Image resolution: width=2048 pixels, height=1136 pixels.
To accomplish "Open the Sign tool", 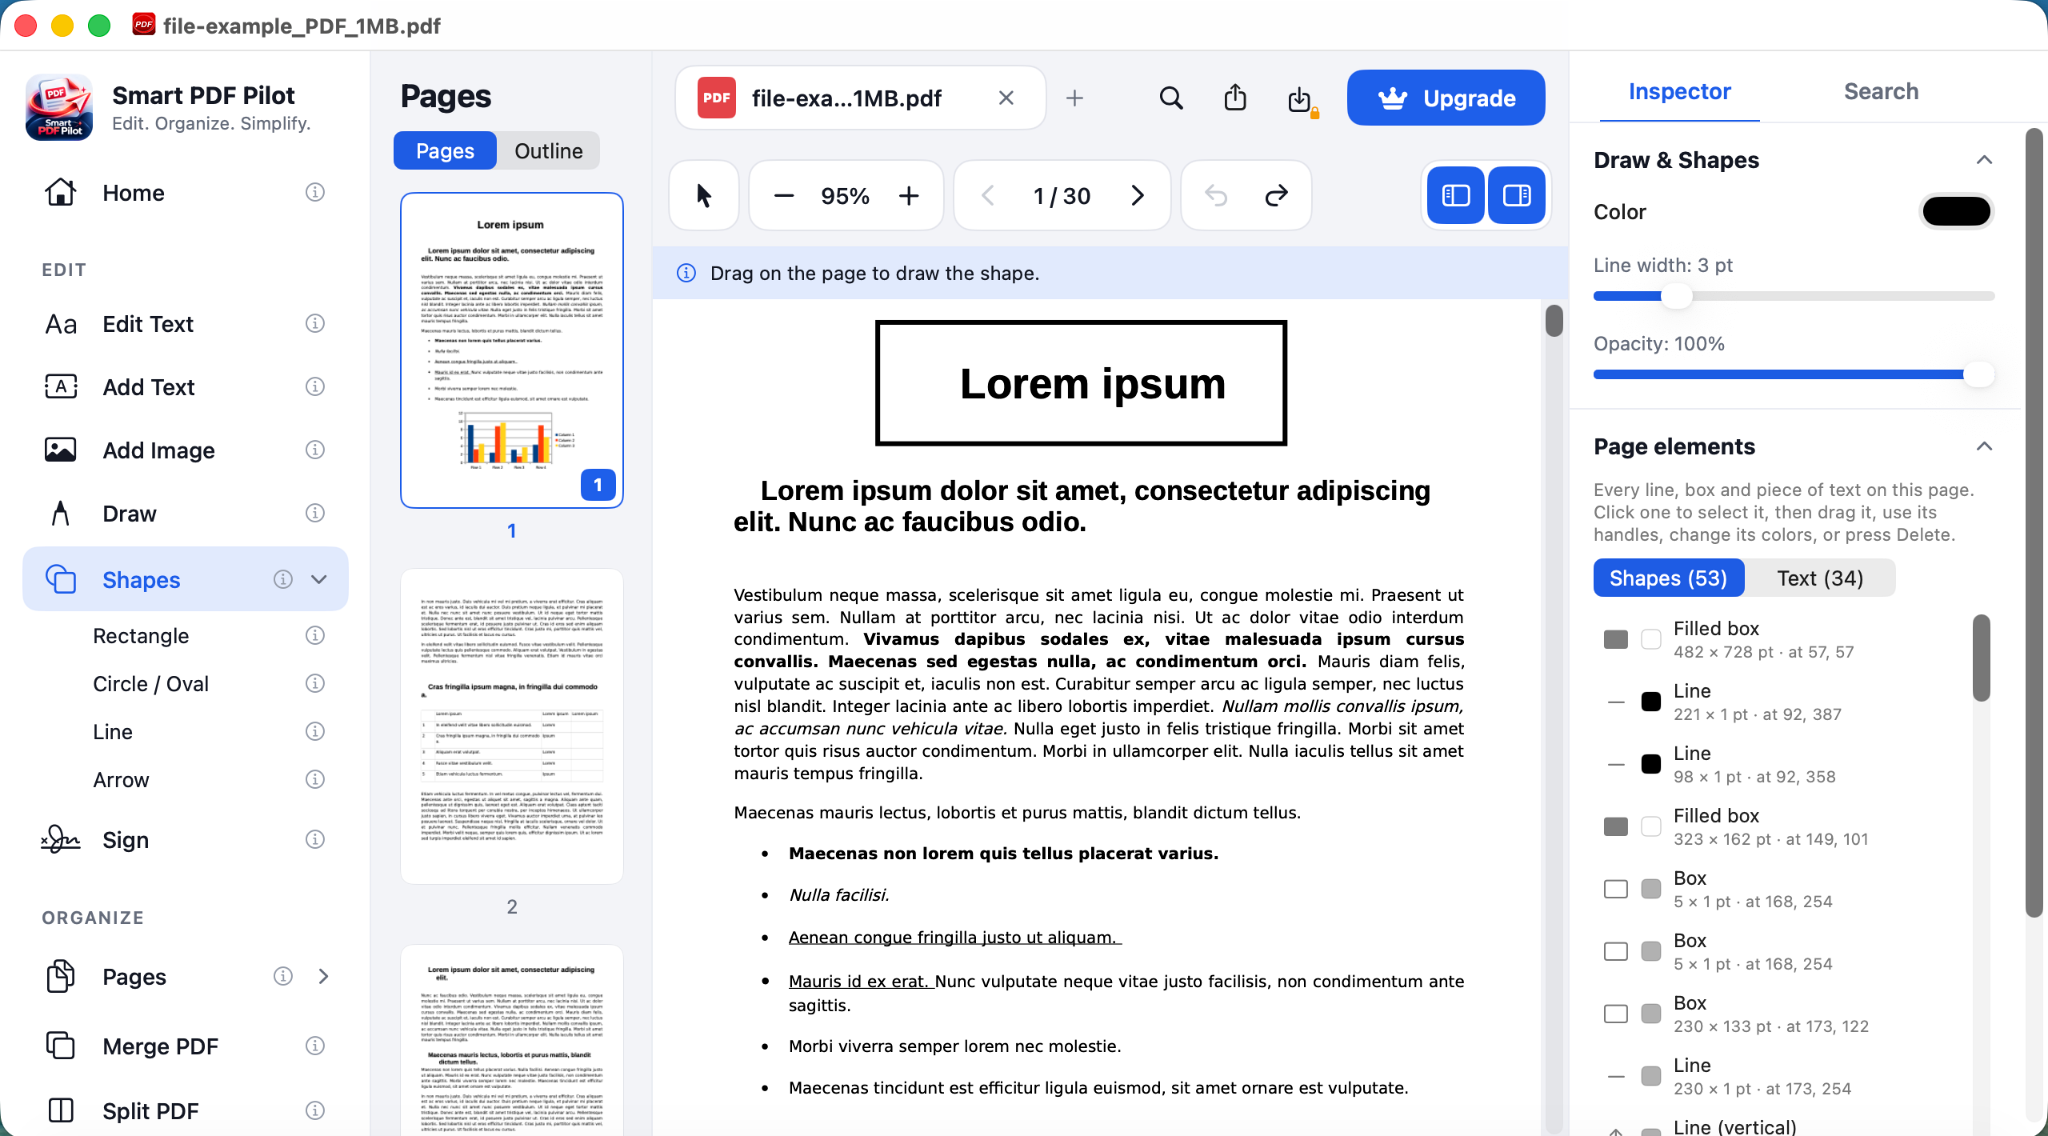I will pyautogui.click(x=185, y=840).
